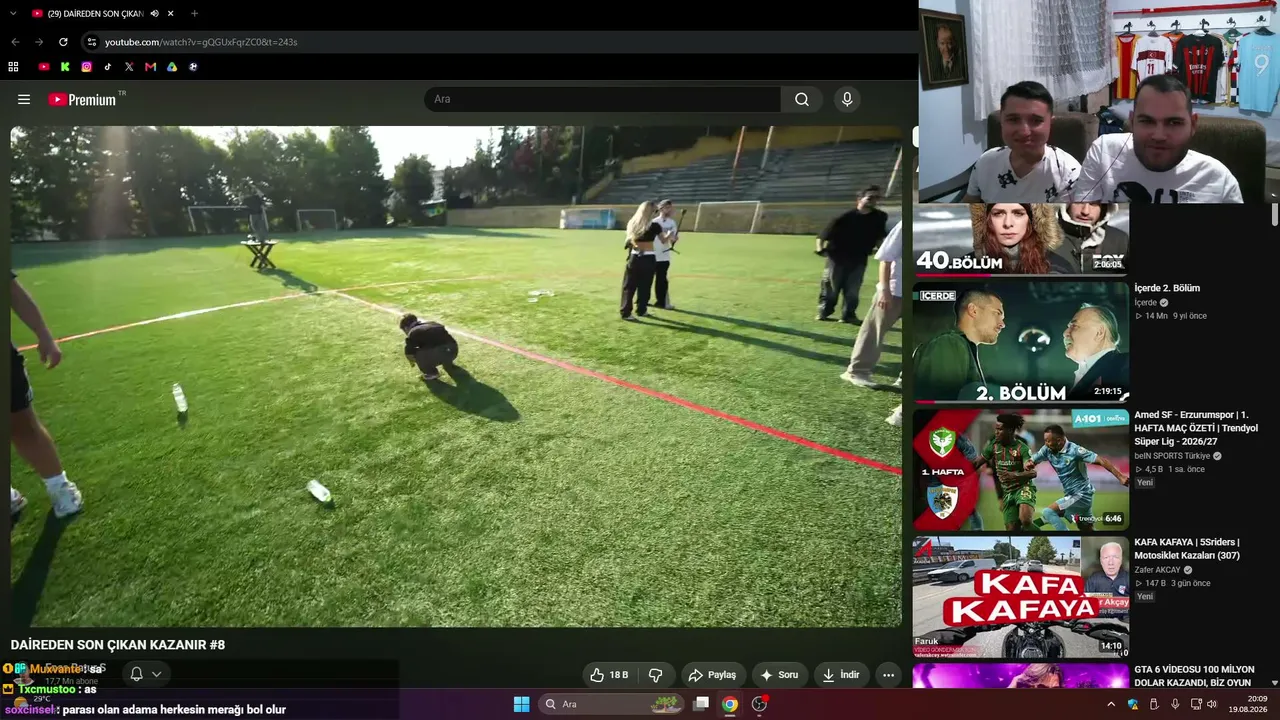The image size is (1280, 720).
Task: Click the İndir download button
Action: click(841, 675)
